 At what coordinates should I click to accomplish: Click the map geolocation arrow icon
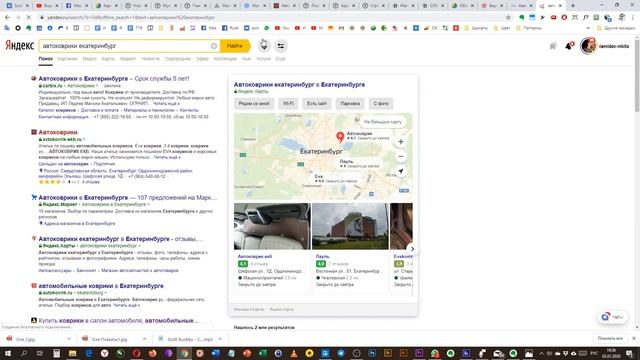coord(401,171)
